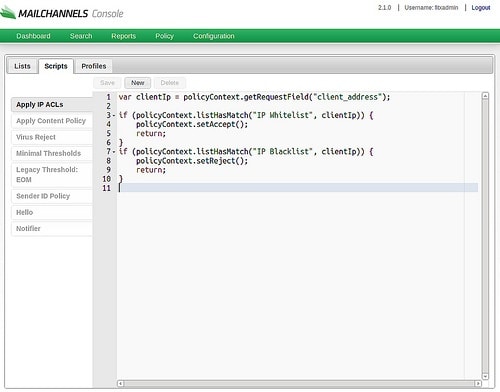This screenshot has height=392, width=500.
Task: Click the "IP Blacklist" string in line 7
Action: point(283,152)
